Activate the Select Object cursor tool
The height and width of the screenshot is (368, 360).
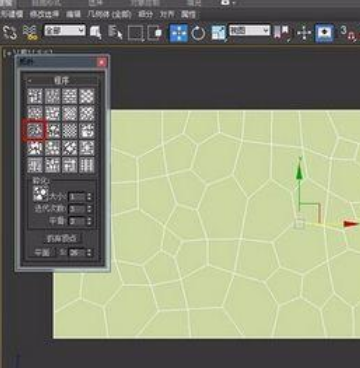click(96, 33)
